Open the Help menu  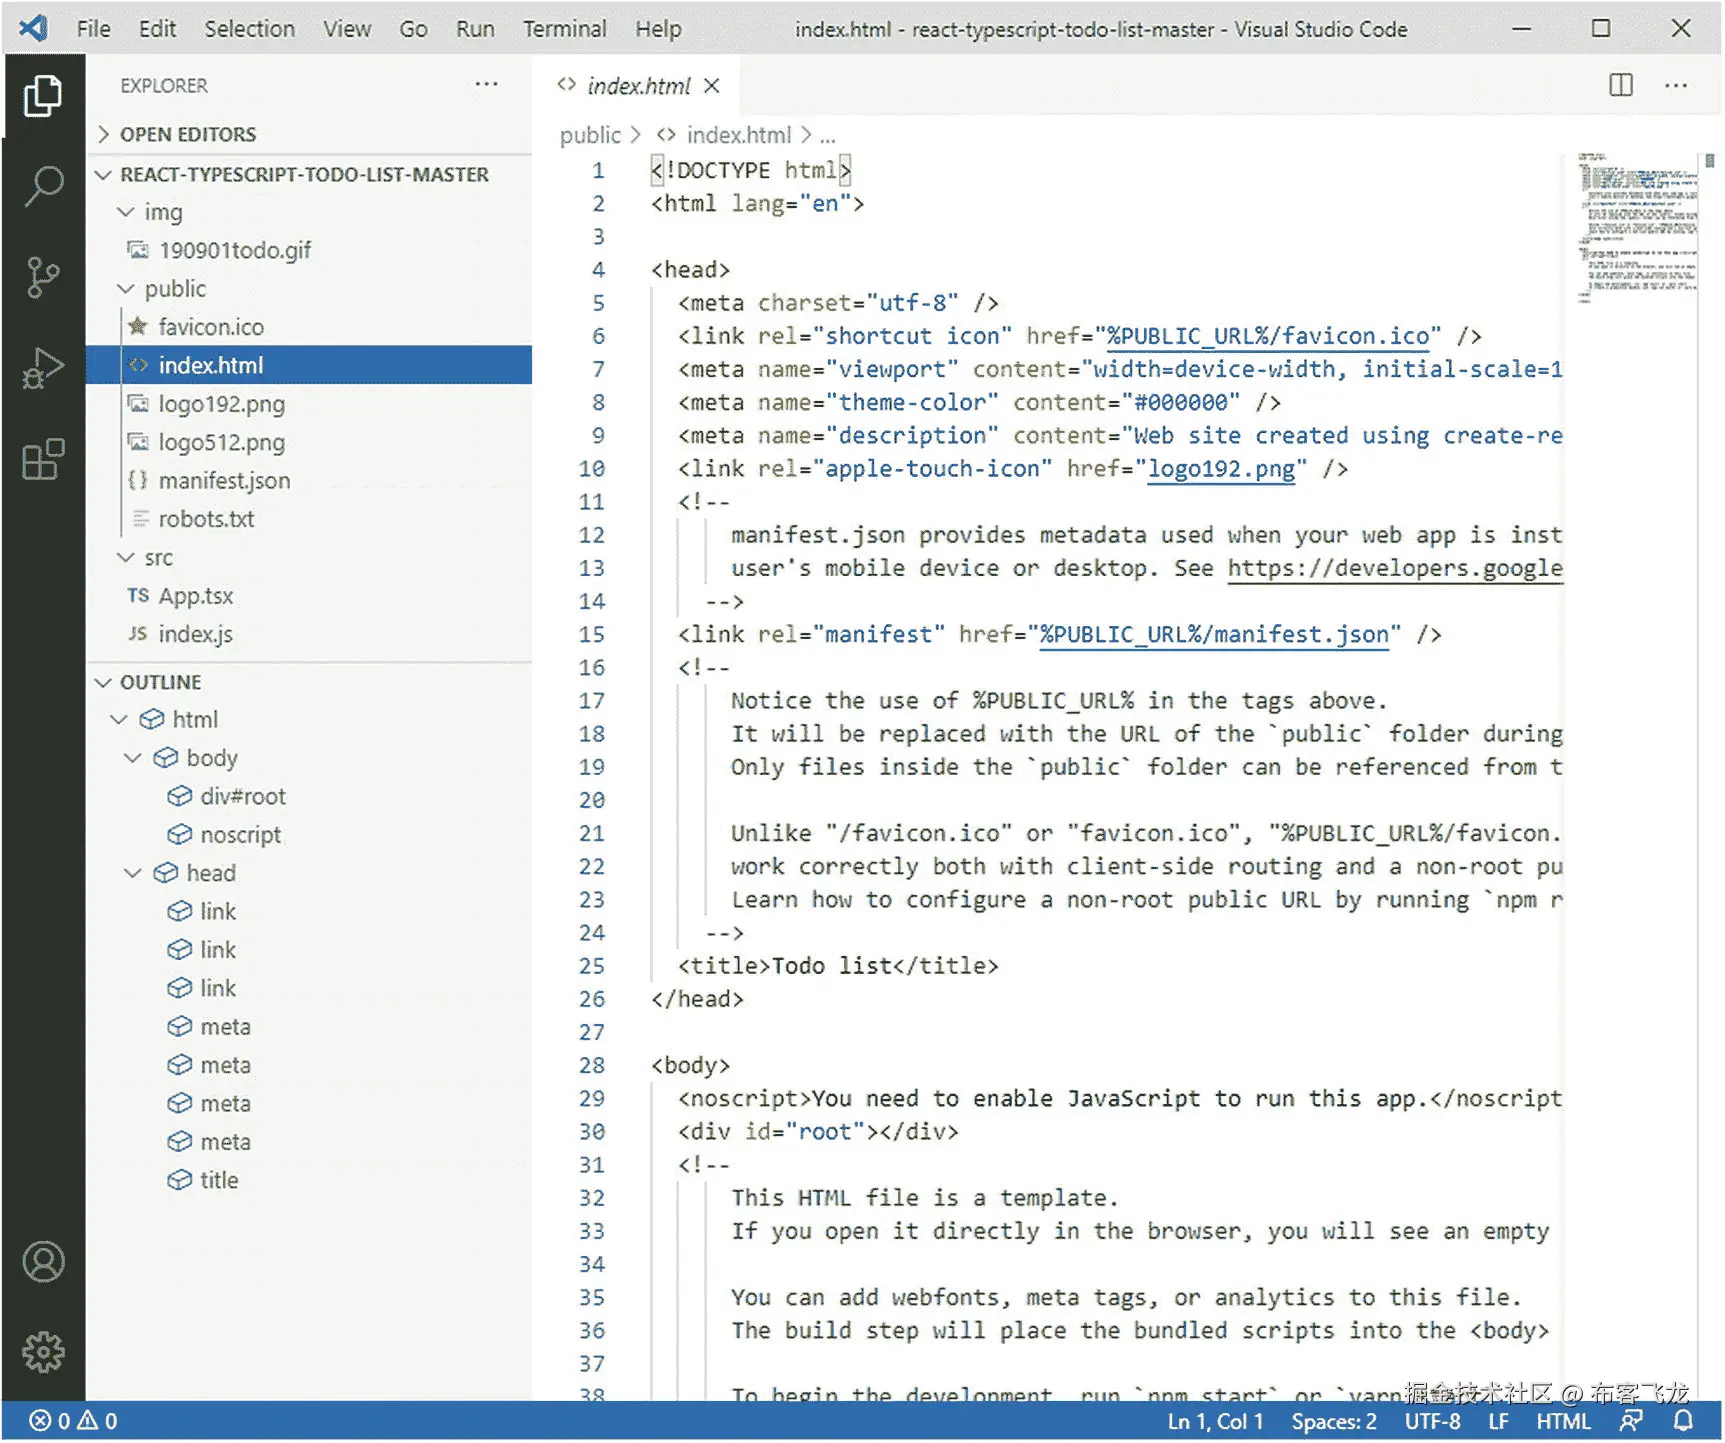pos(658,29)
